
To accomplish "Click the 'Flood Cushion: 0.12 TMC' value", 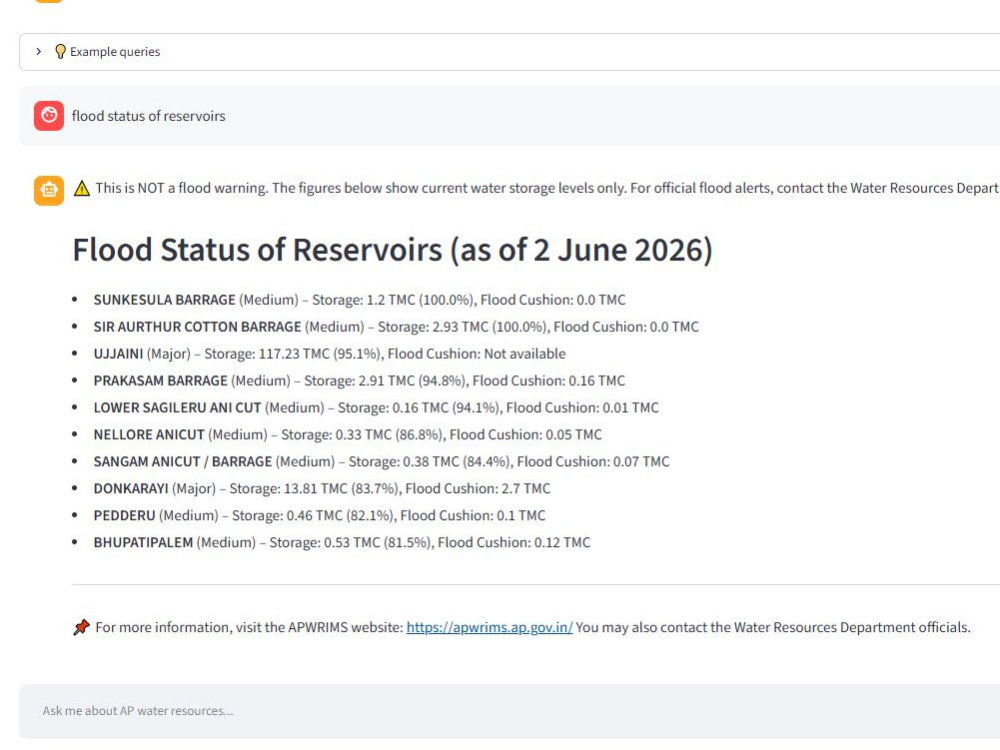I will 514,543.
